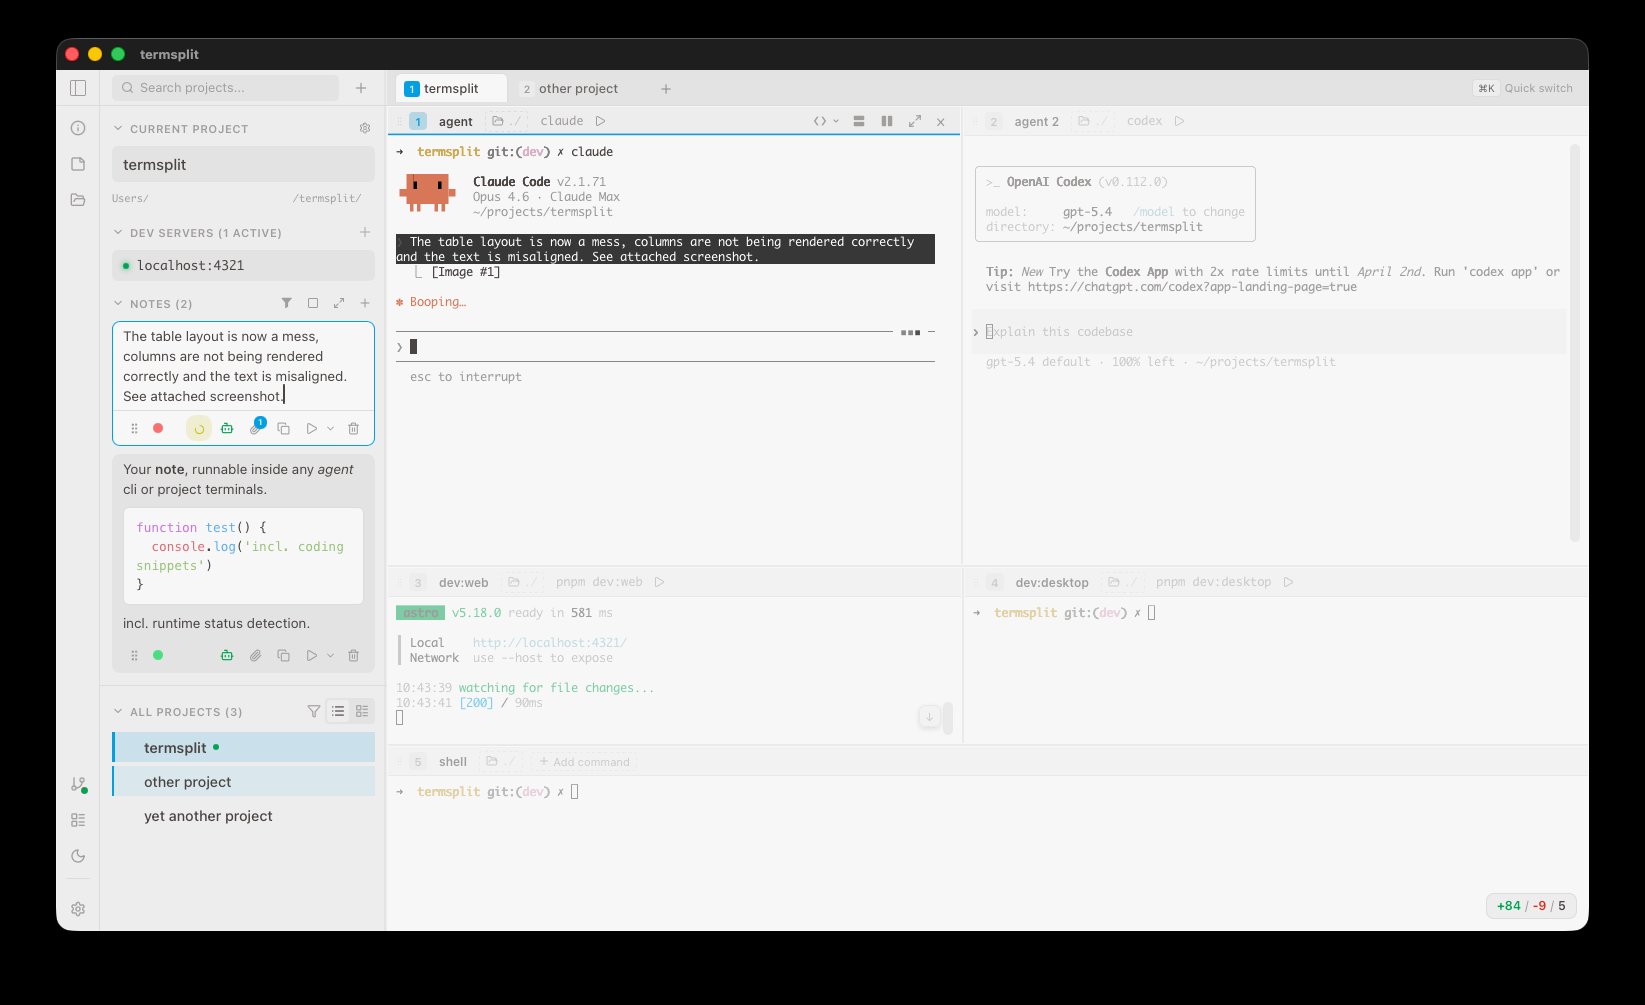Switch to the other project tab
1645x1005 pixels.
click(578, 88)
